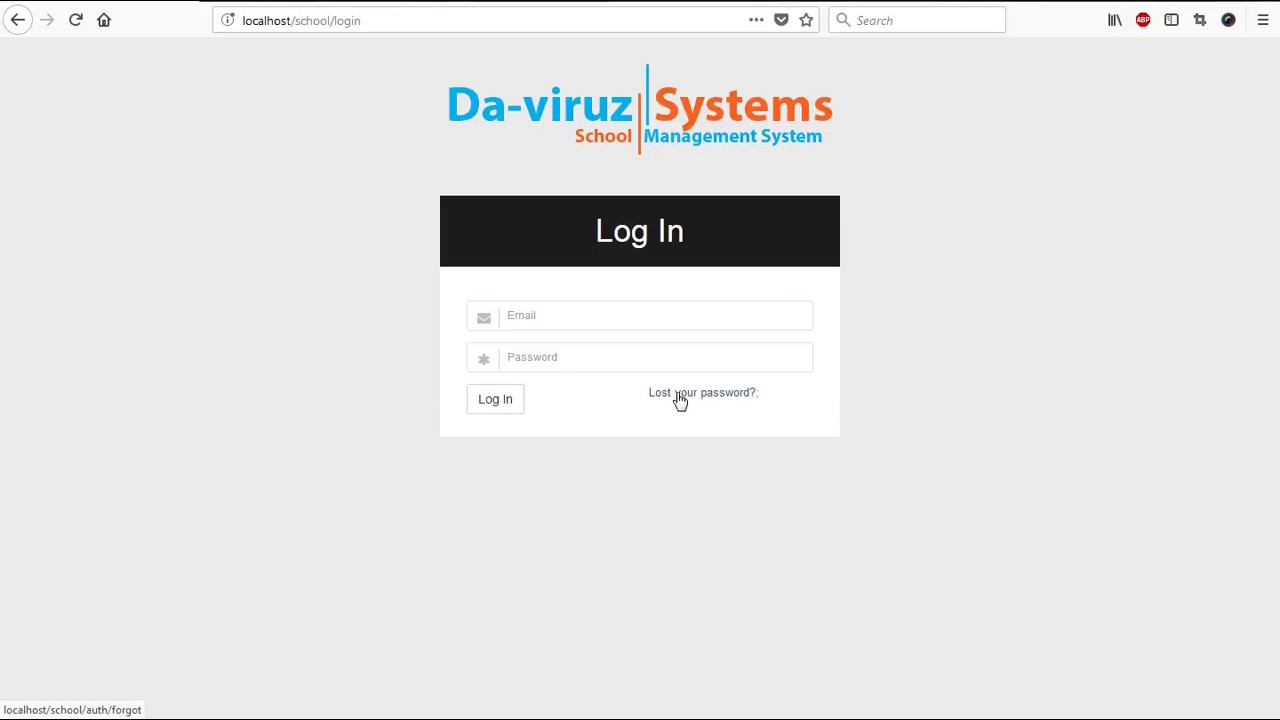Save page to Pocket icon
Image resolution: width=1280 pixels, height=720 pixels.
[x=781, y=20]
